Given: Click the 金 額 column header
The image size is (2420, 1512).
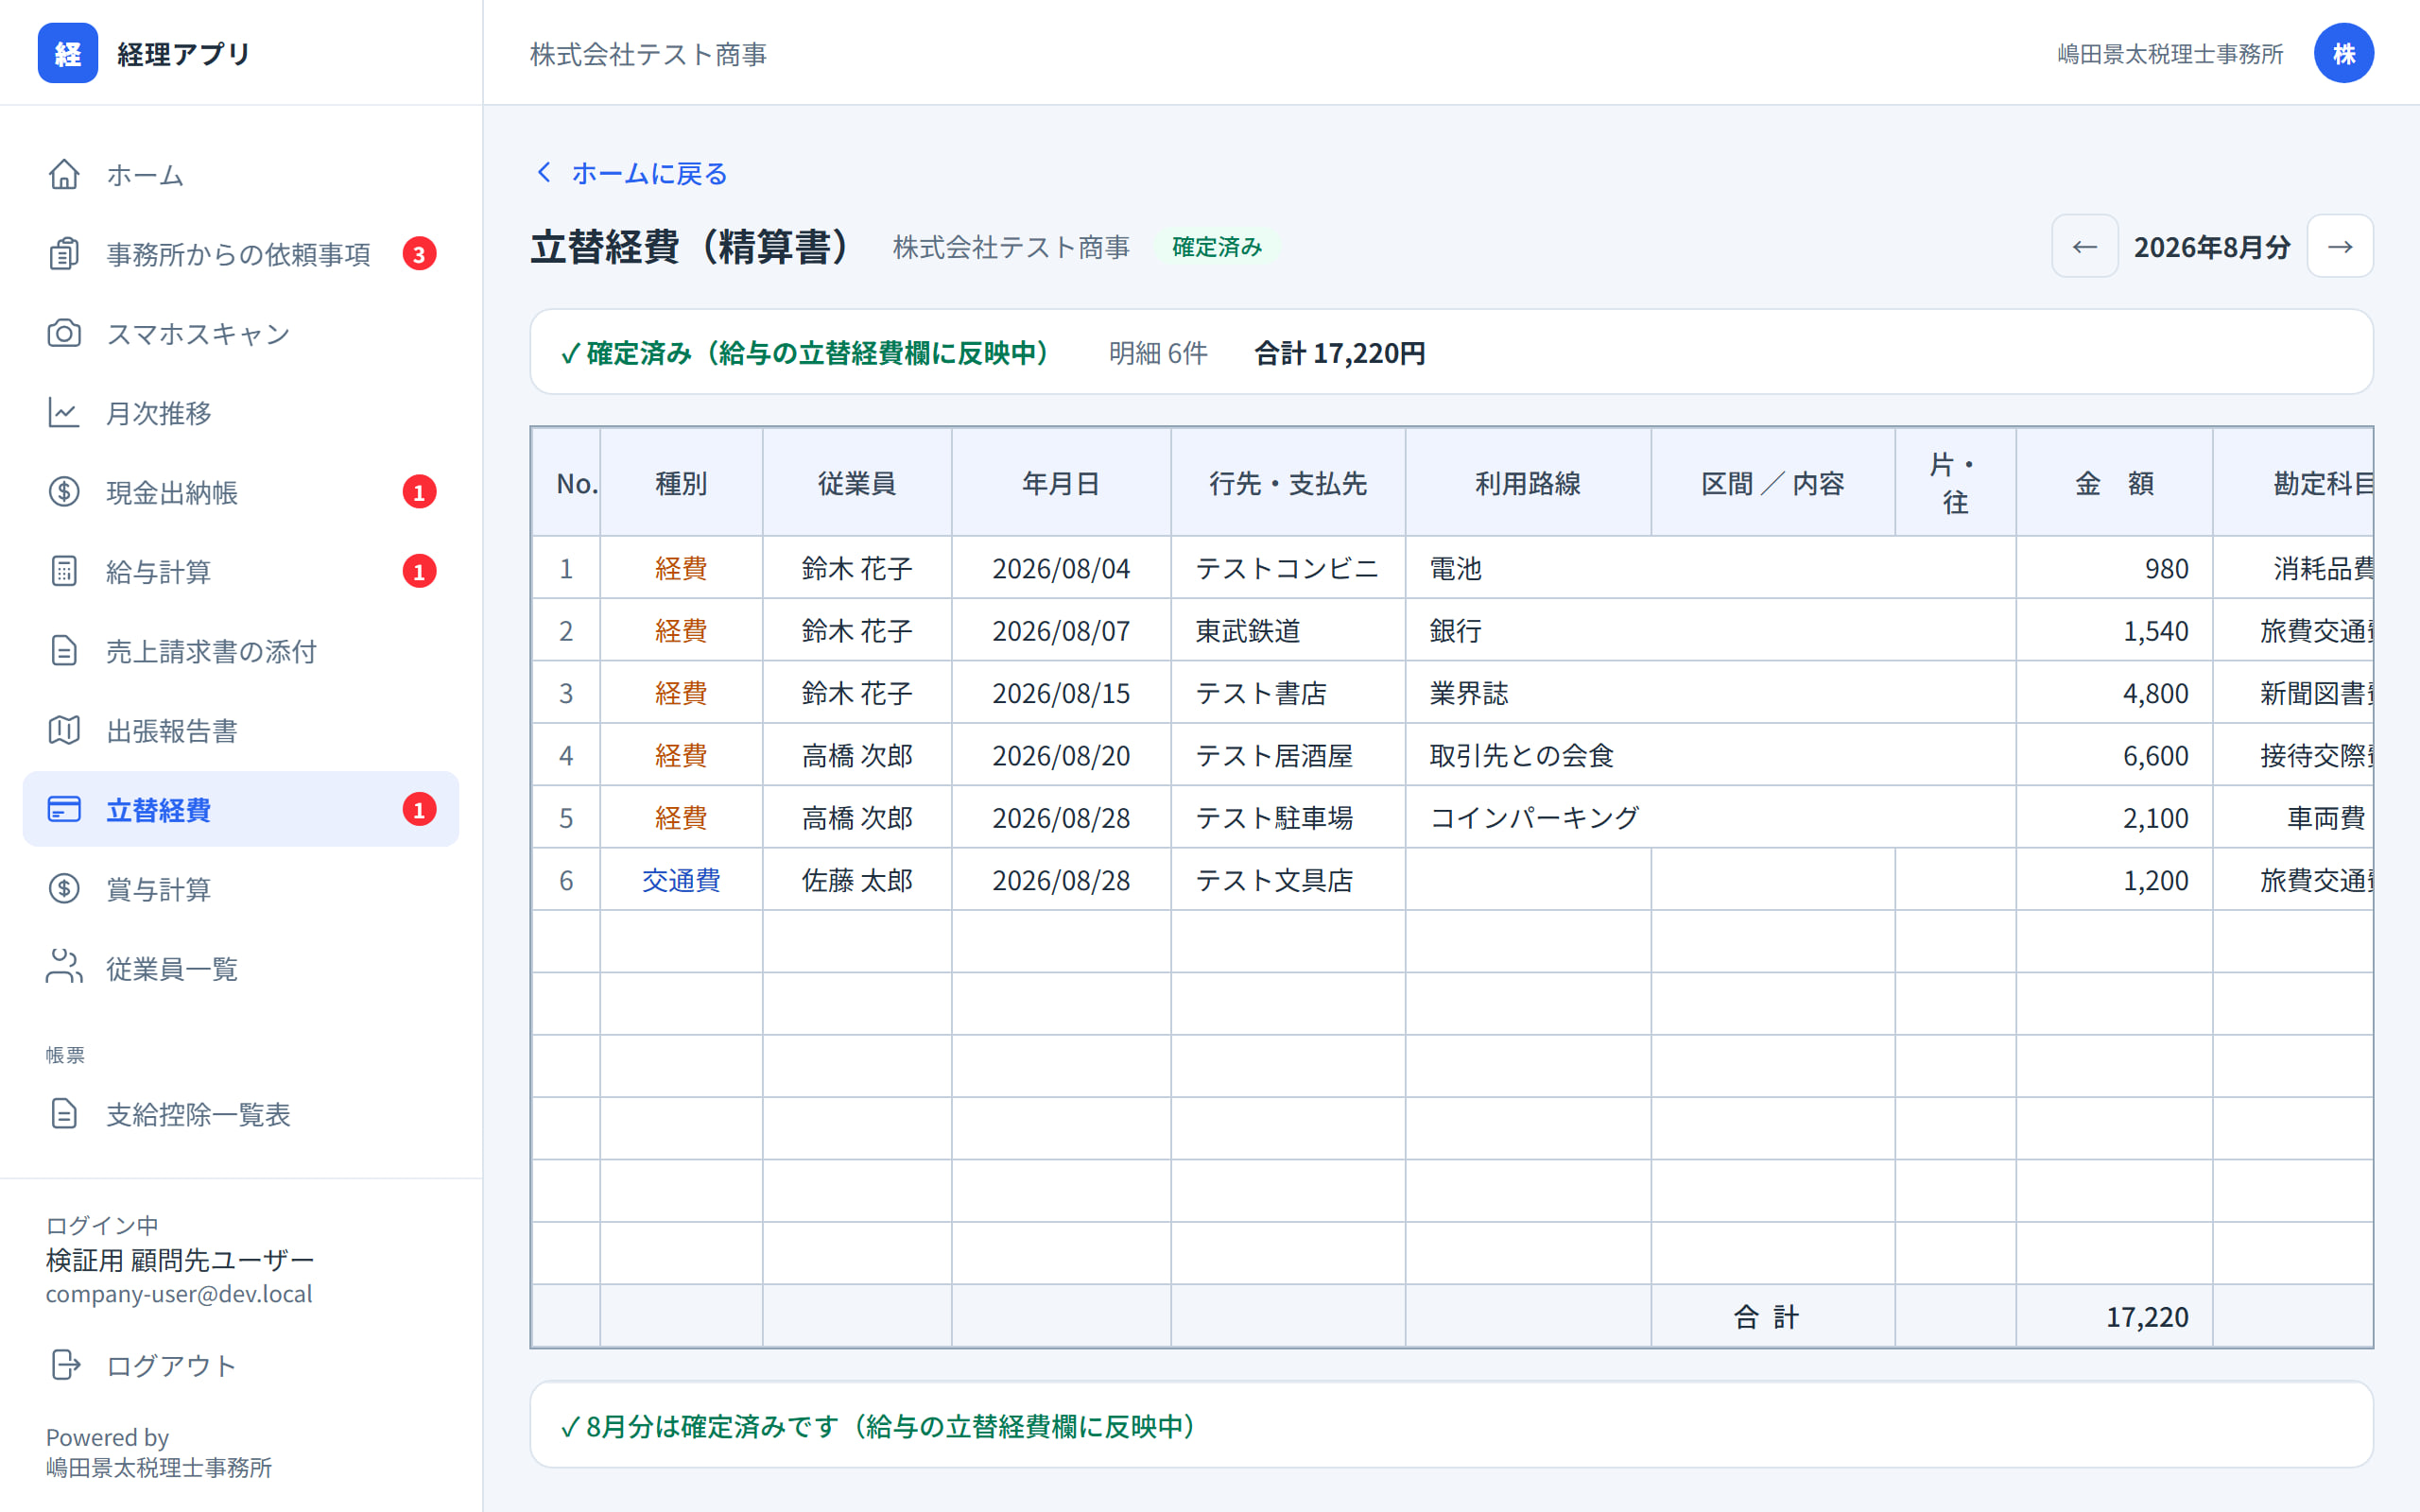Looking at the screenshot, I should (x=2114, y=483).
